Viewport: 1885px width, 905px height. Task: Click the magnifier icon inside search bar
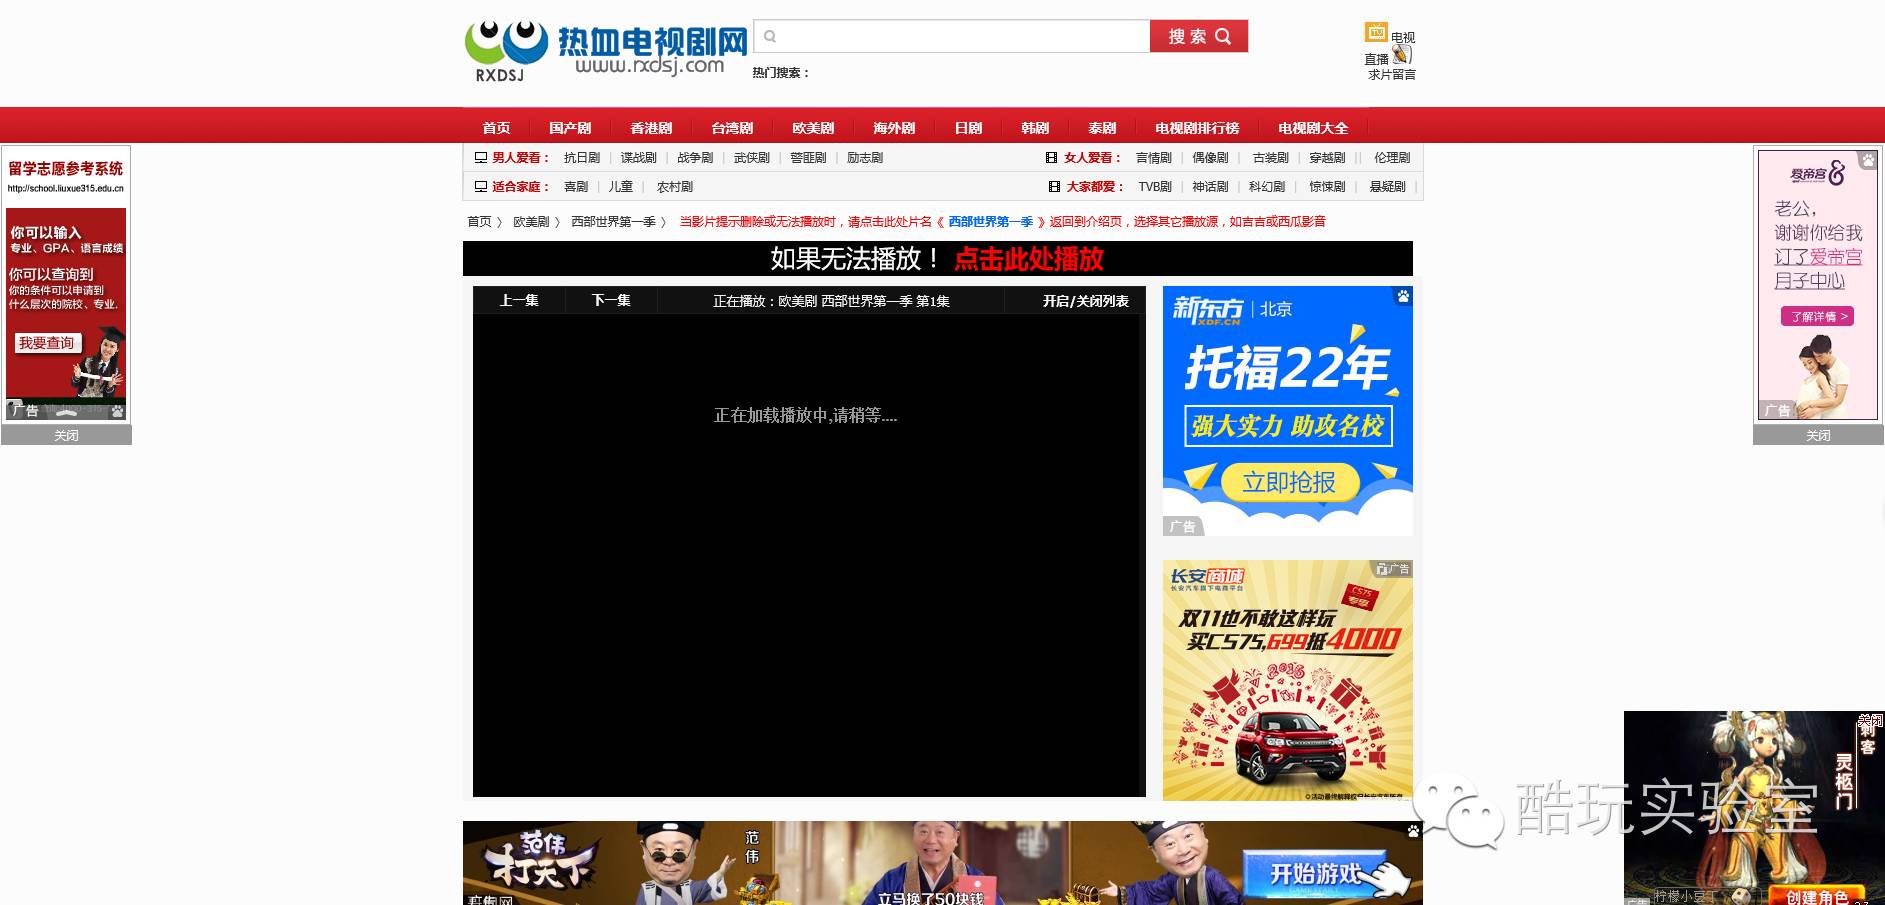coord(769,36)
